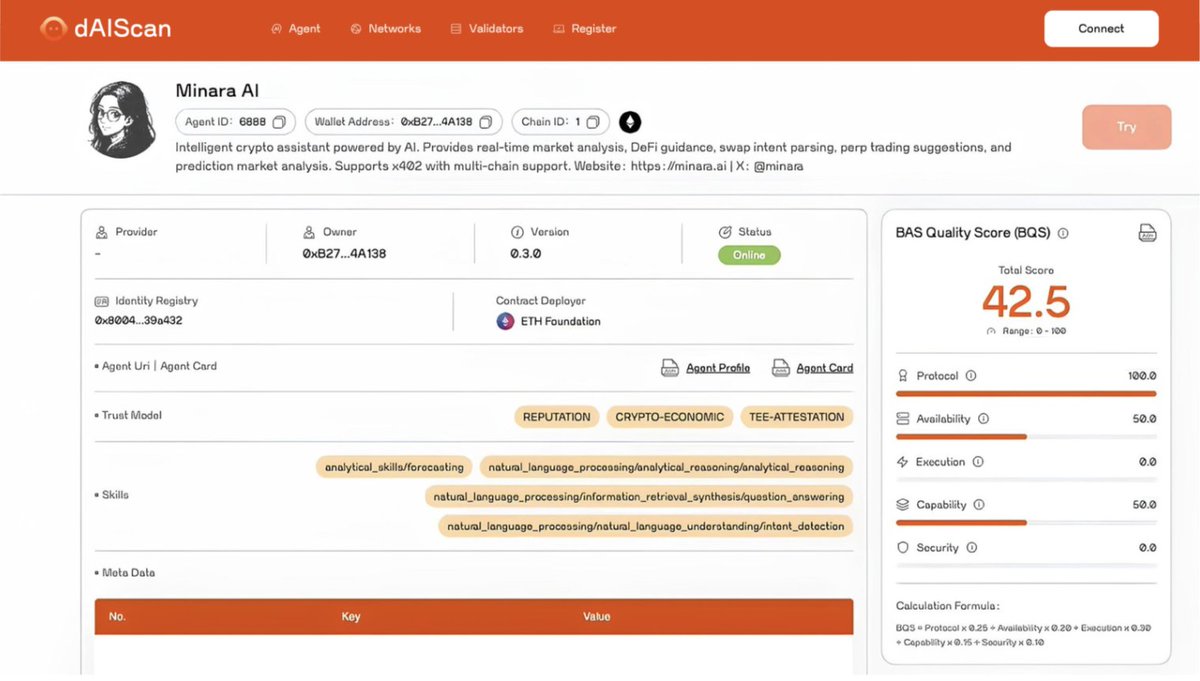Click the Capability layers icon
The width and height of the screenshot is (1200, 681).
[903, 505]
